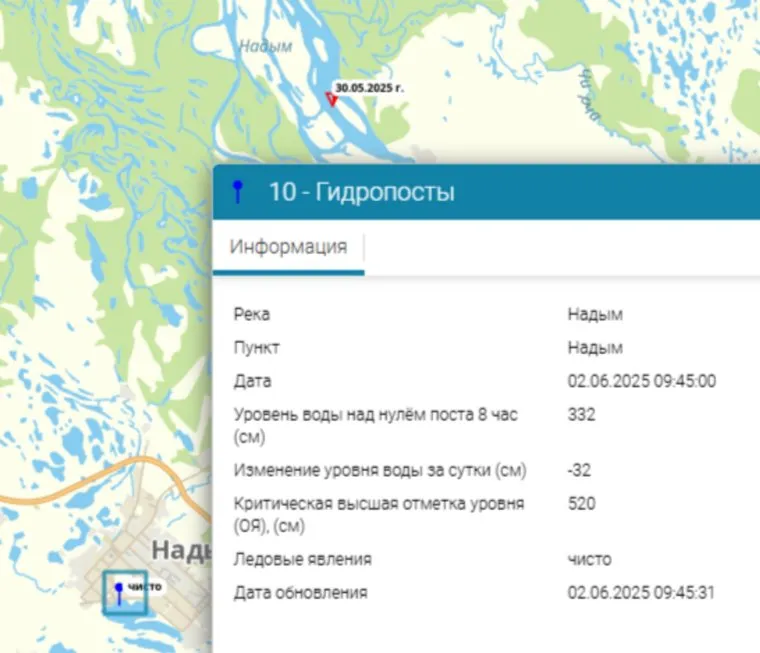760x653 pixels.
Task: Click the 'Пункт' field label
Action: (256, 348)
